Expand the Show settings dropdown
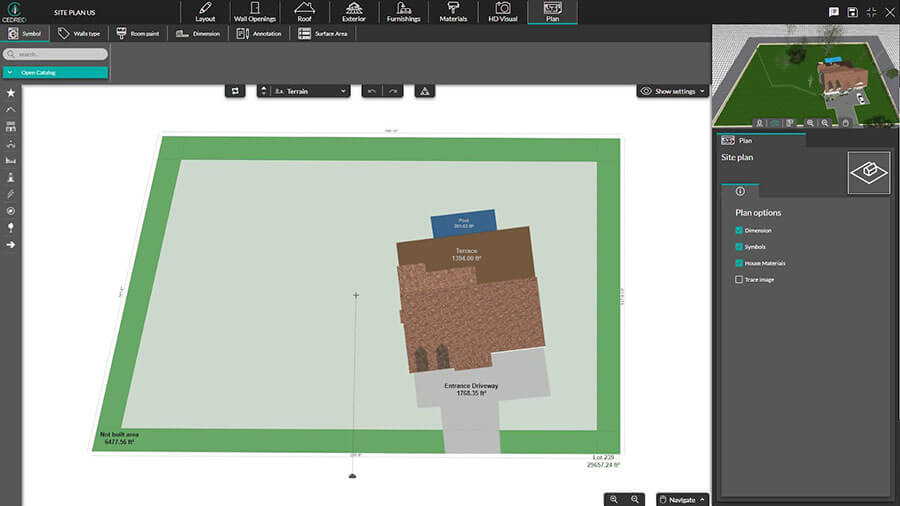This screenshot has width=900, height=506. (673, 91)
